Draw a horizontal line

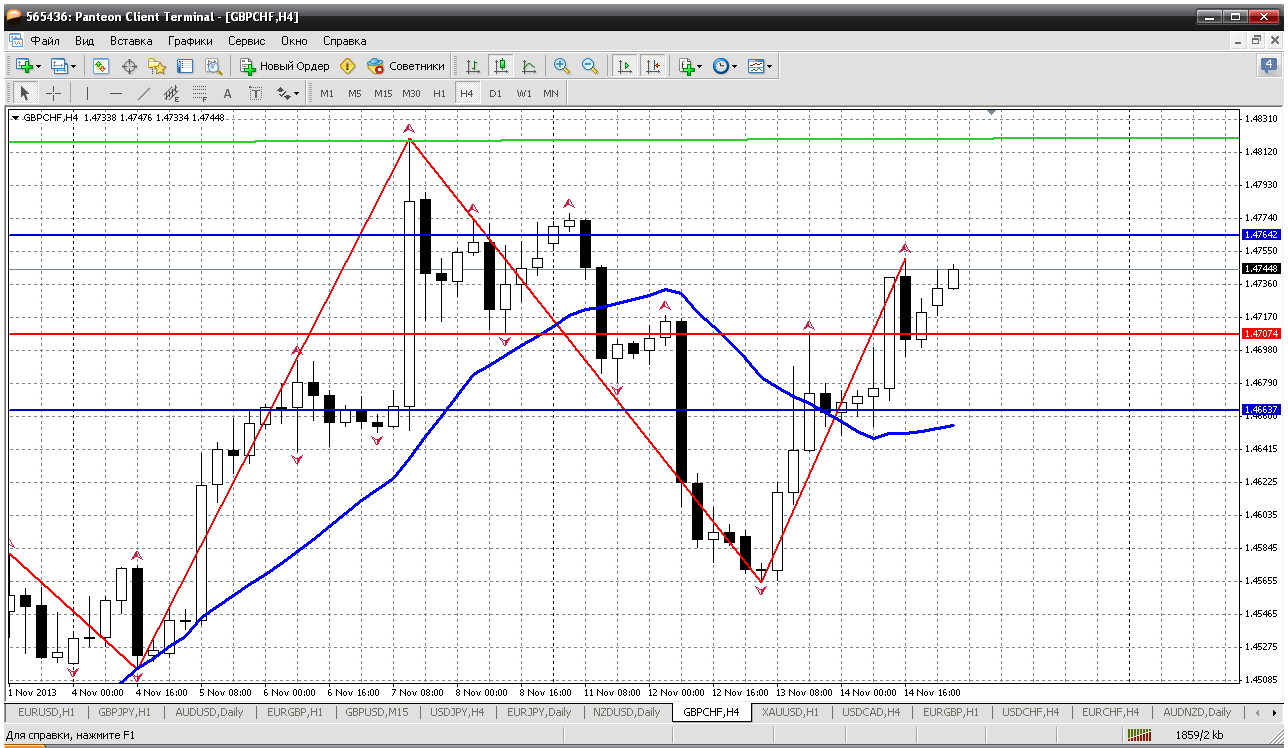pyautogui.click(x=116, y=93)
